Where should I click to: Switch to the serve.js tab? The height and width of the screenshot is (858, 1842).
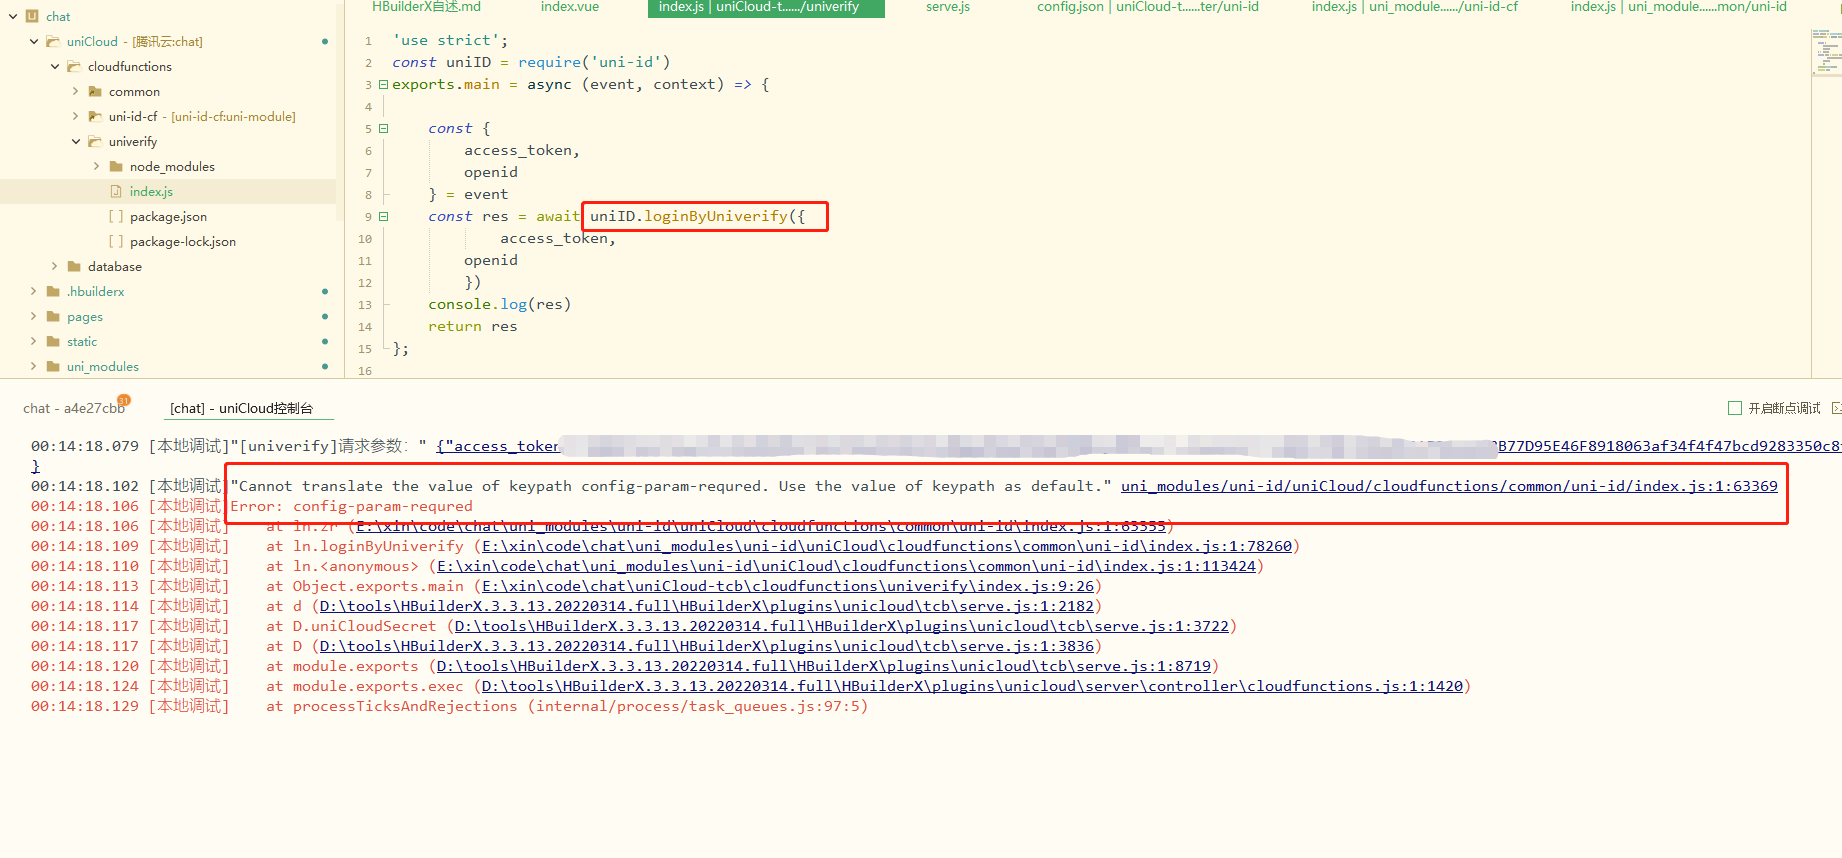947,7
